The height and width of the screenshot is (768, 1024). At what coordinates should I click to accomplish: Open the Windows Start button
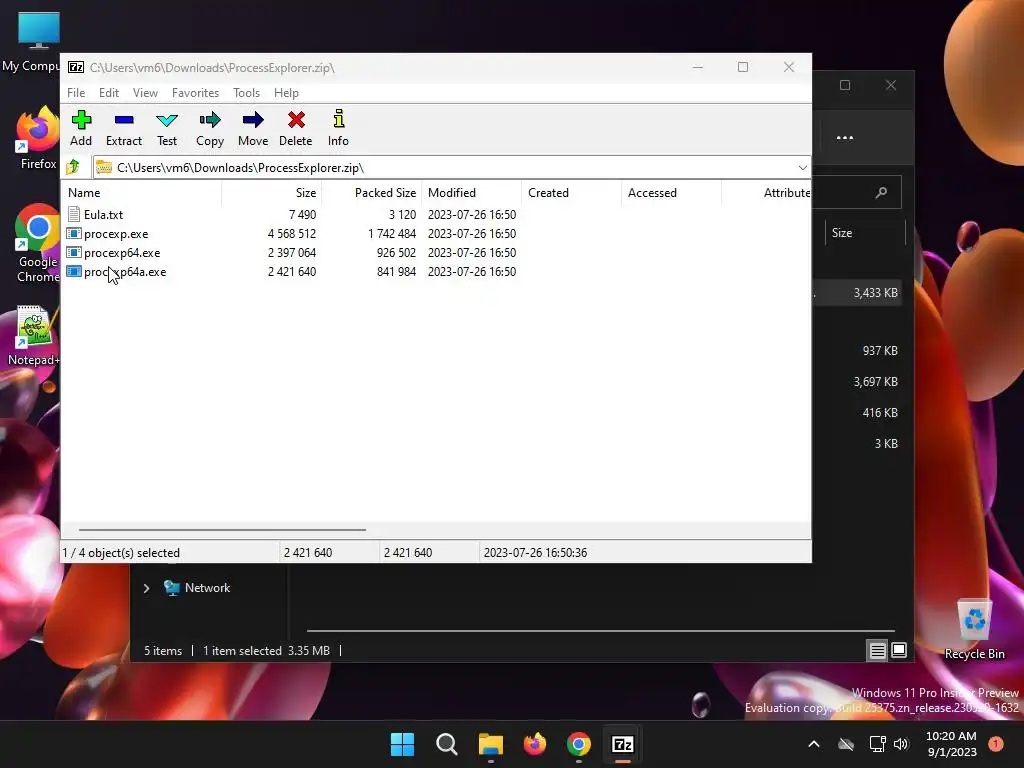(402, 744)
